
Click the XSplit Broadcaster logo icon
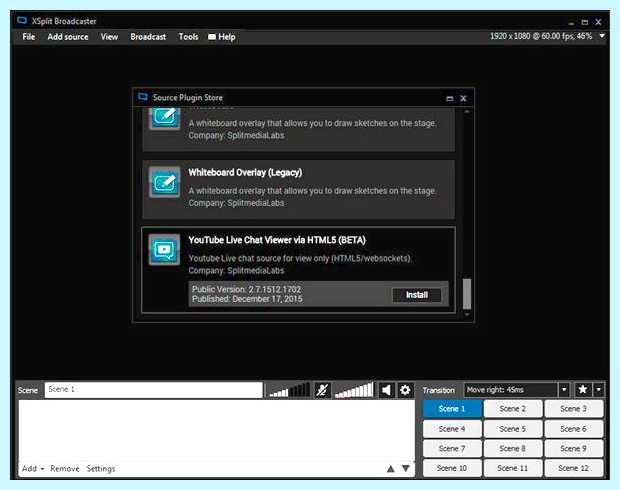point(22,20)
